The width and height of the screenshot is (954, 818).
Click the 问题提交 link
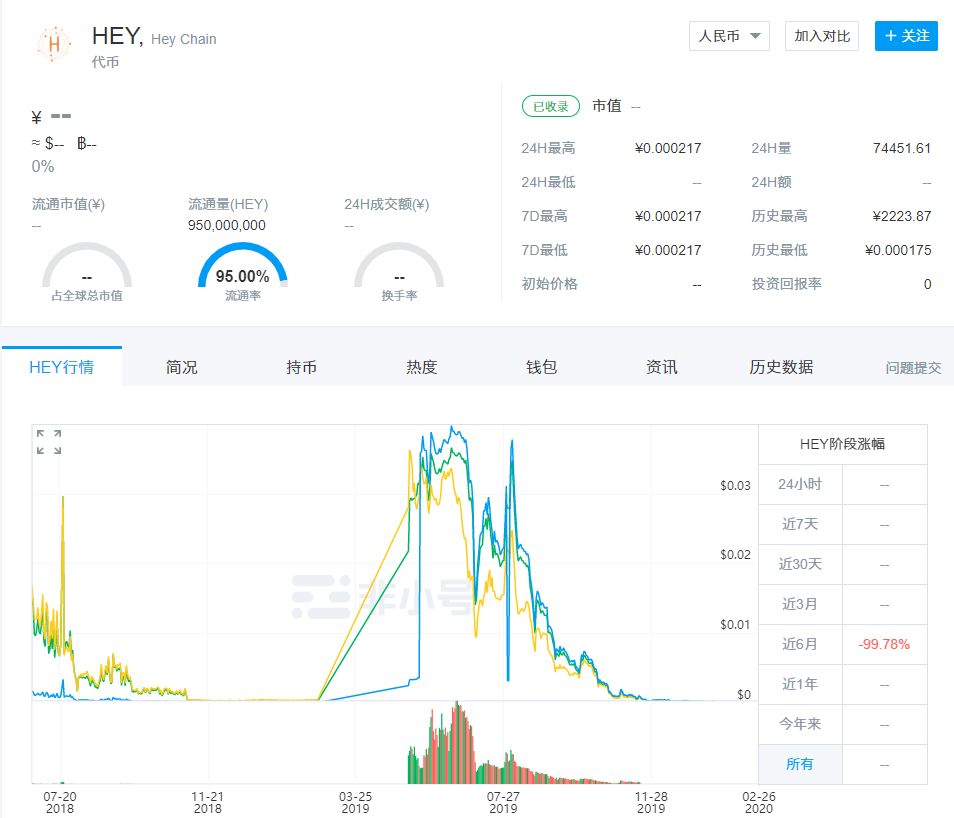coord(913,368)
